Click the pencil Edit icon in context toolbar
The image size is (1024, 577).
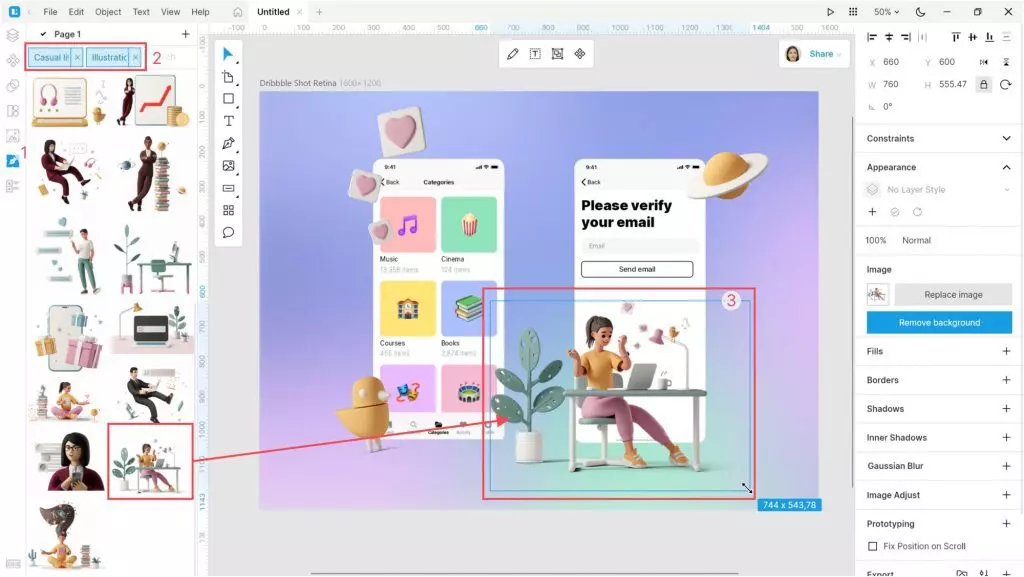(513, 54)
